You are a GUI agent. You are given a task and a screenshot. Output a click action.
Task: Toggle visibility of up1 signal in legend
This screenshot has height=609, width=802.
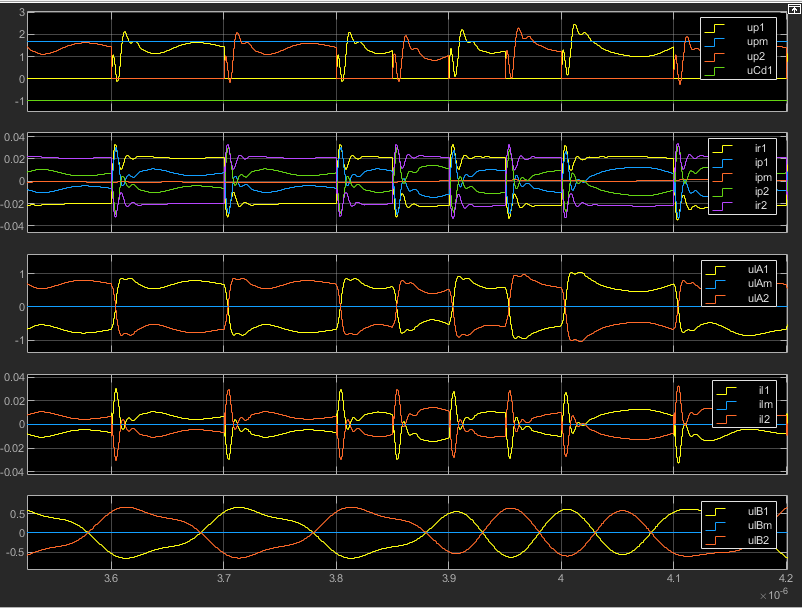755,28
